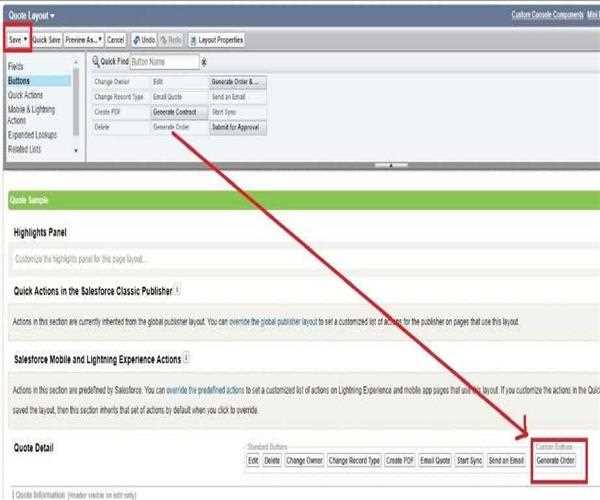Select Edit in the palette
This screenshot has width=600, height=500.
pos(179,82)
